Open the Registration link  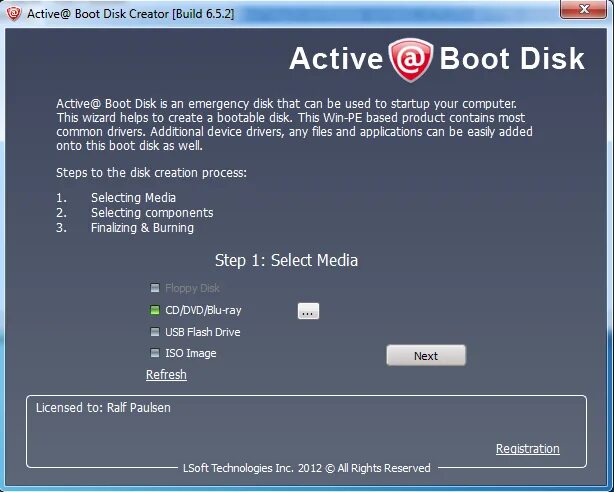pyautogui.click(x=527, y=449)
